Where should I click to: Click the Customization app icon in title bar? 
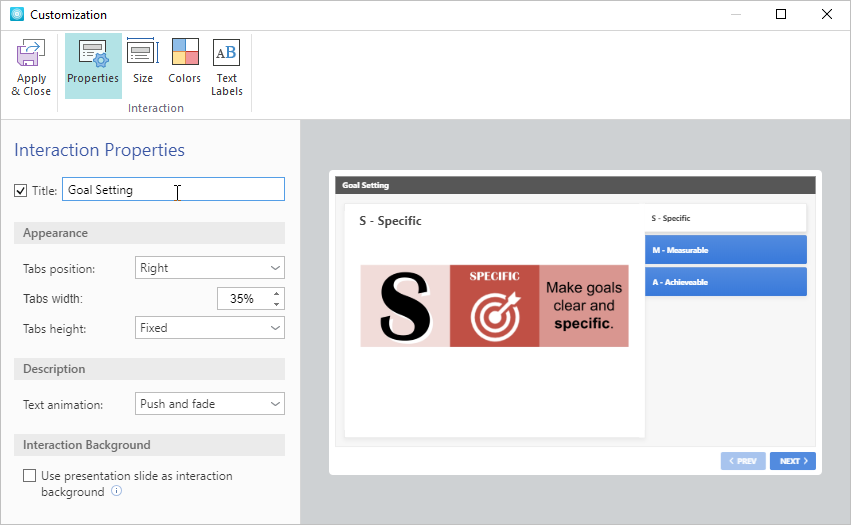[16, 15]
